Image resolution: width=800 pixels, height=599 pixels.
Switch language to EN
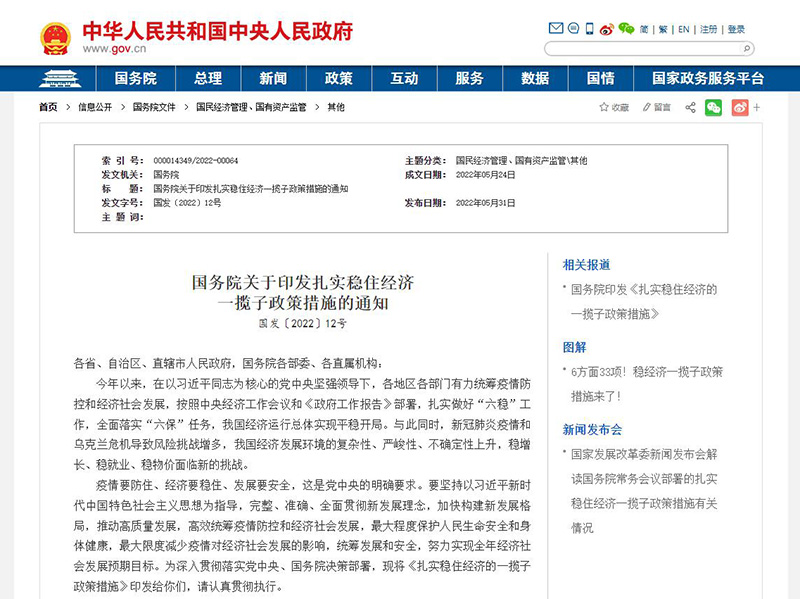click(684, 30)
